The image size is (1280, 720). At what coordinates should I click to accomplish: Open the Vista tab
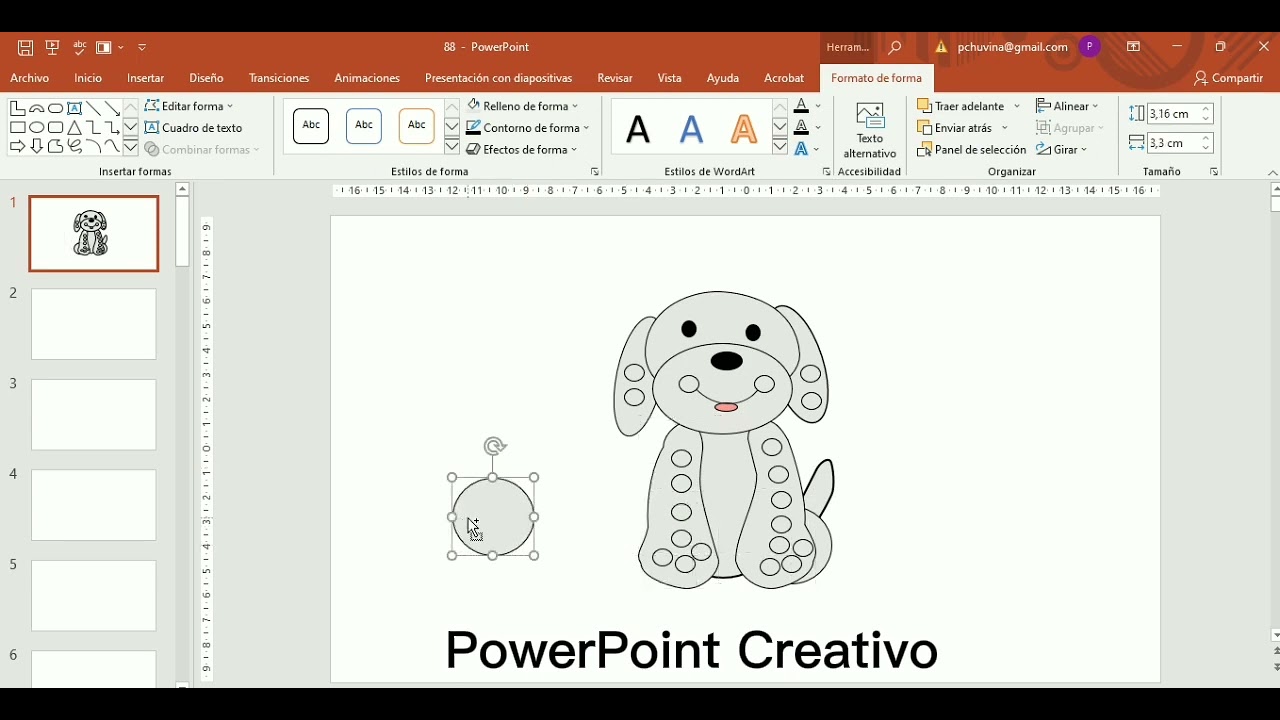click(670, 78)
